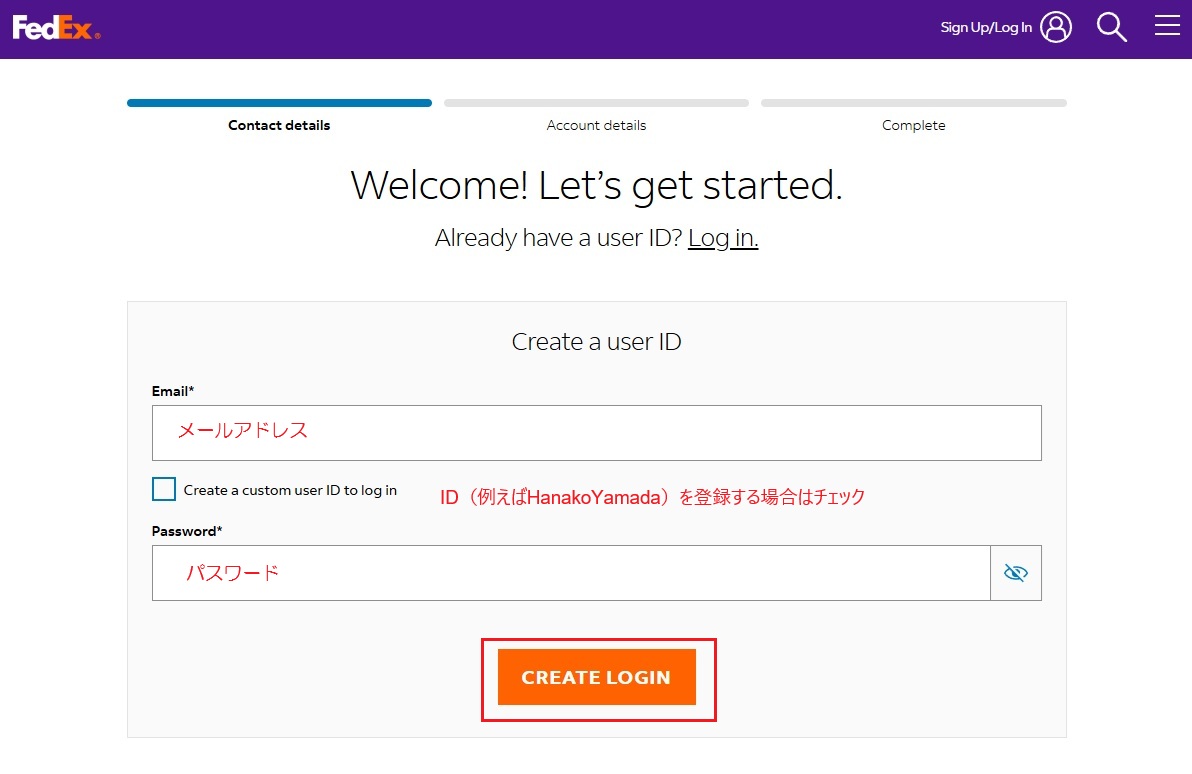Open the hamburger navigation menu
Viewport: 1192px width, 774px height.
[1167, 26]
